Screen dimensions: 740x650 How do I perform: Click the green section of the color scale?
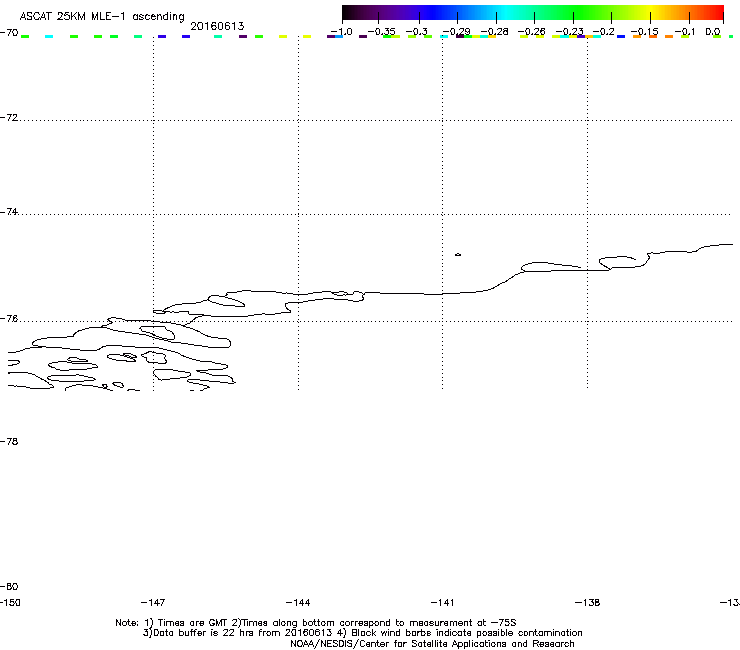click(x=580, y=12)
